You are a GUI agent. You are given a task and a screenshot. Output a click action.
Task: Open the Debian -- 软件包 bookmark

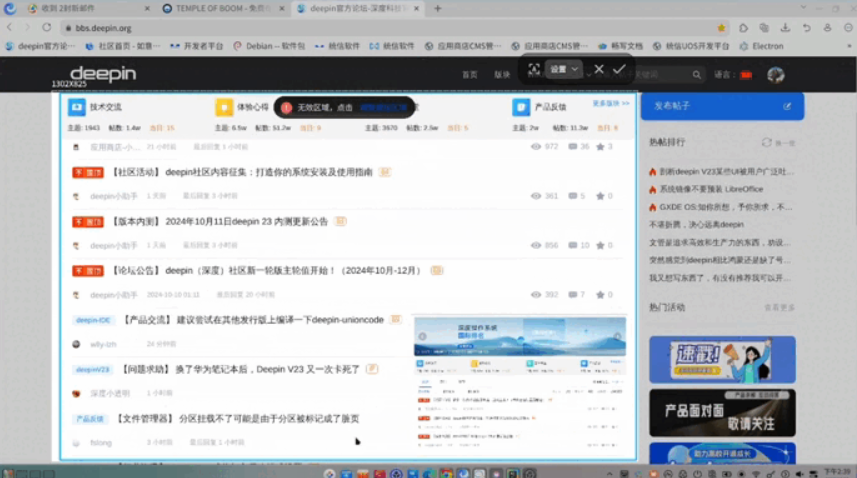[269, 46]
